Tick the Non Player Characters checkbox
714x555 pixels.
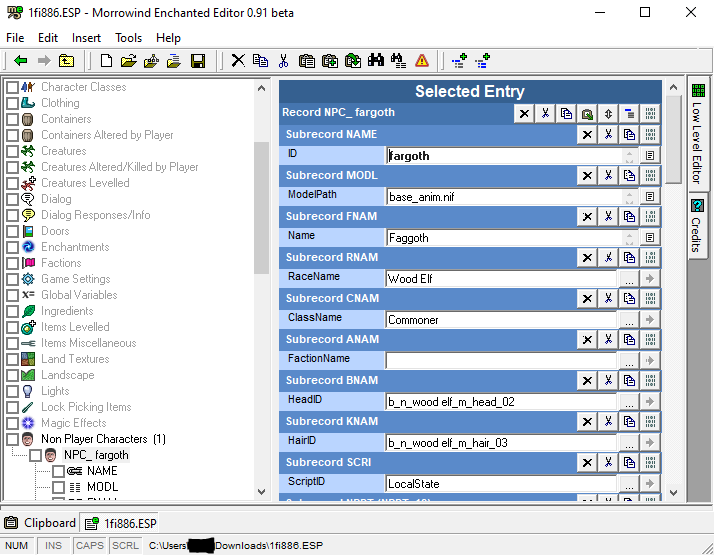pyautogui.click(x=12, y=439)
